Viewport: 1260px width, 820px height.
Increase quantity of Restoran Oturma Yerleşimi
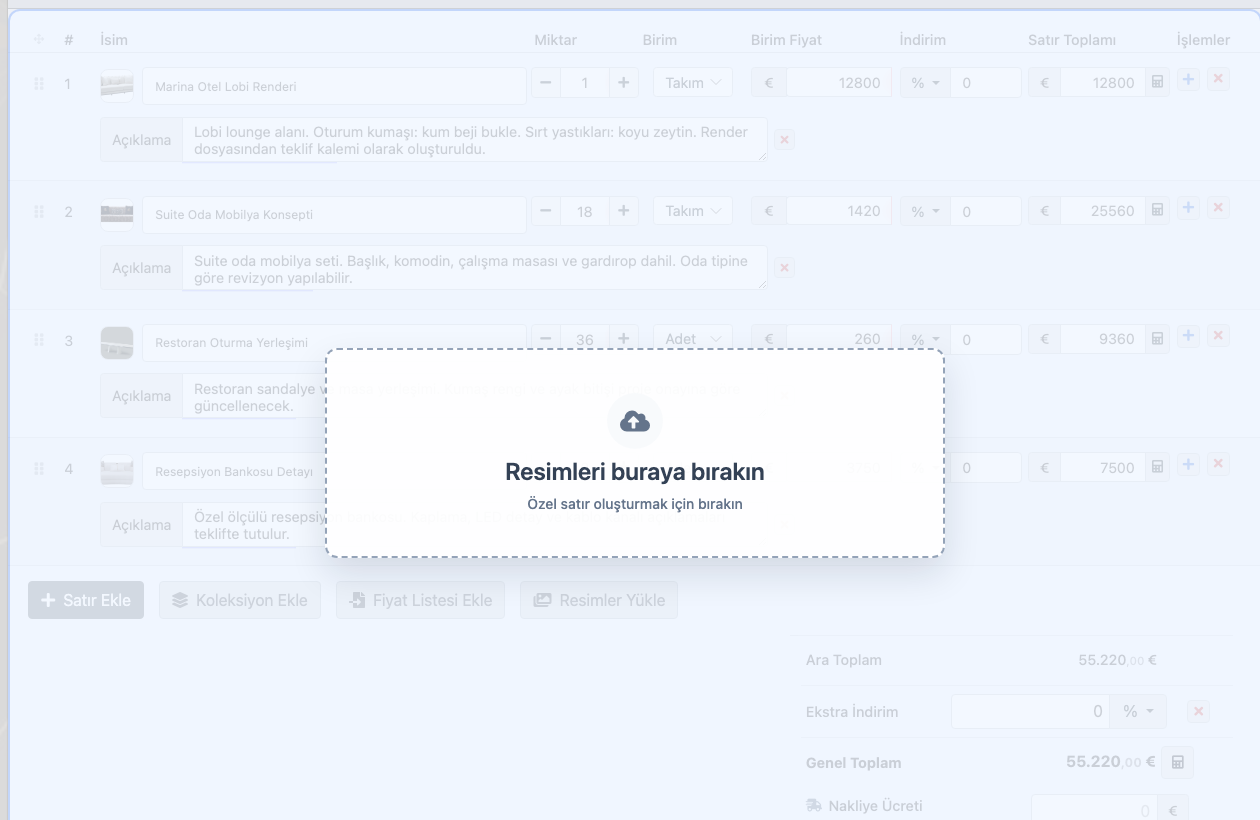tap(624, 338)
